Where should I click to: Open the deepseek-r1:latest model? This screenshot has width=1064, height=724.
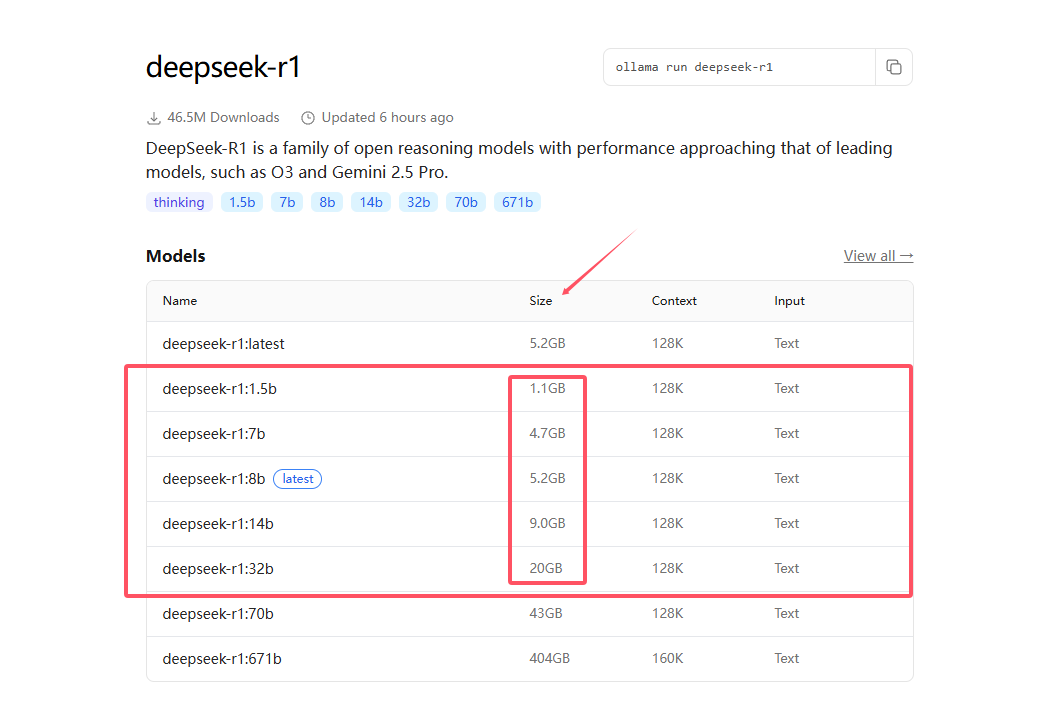coord(223,344)
